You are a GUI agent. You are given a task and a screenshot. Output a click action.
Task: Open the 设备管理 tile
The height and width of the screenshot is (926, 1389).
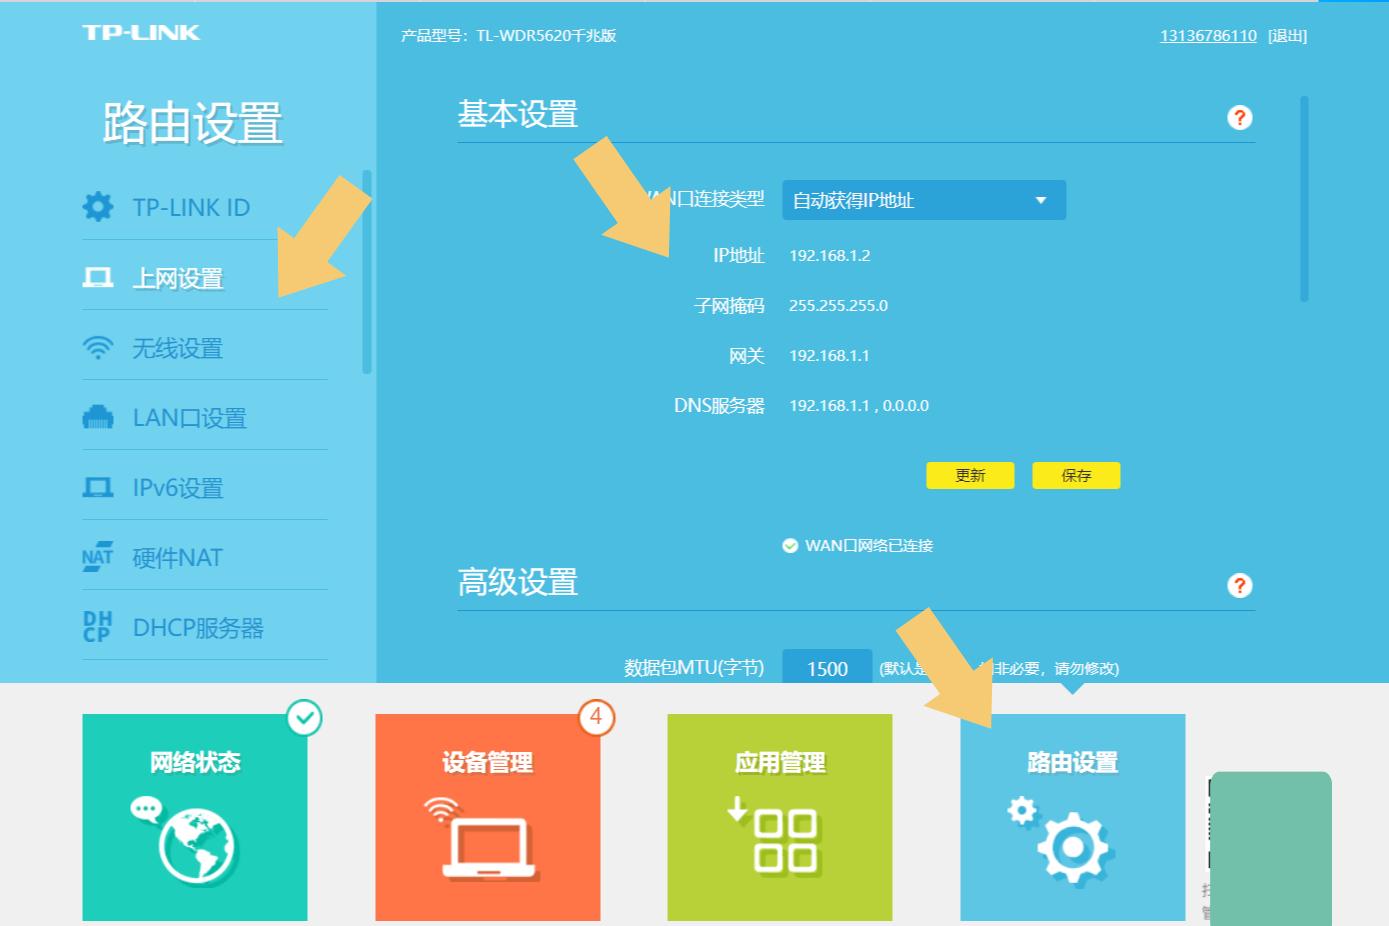tap(488, 817)
